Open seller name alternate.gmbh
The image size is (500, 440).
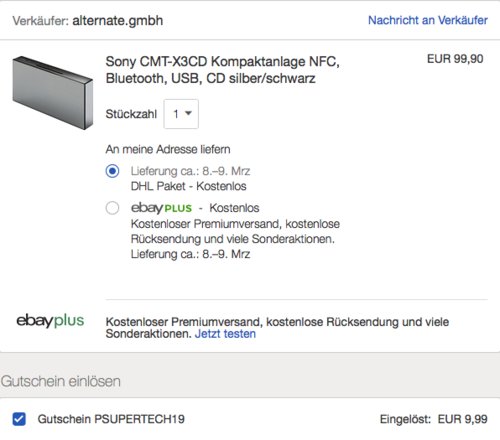[x=118, y=21]
